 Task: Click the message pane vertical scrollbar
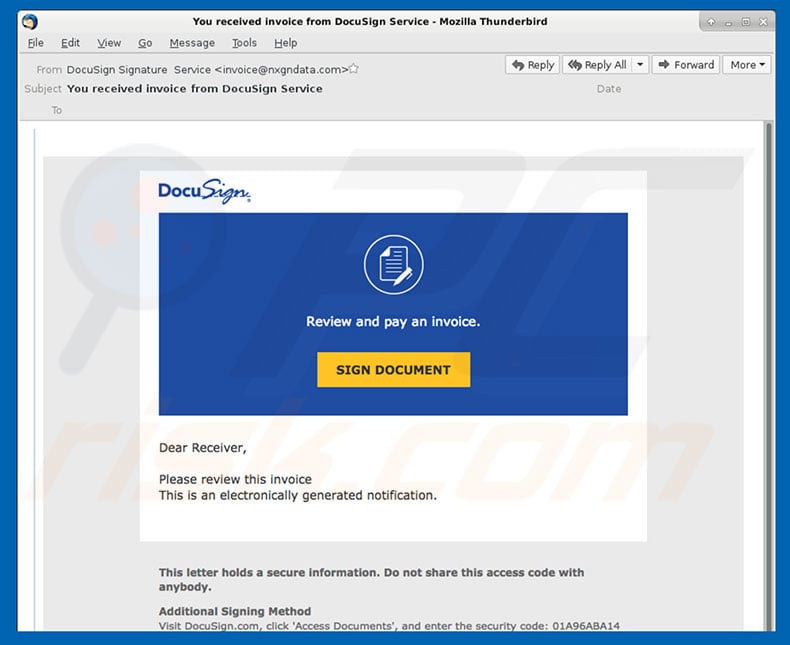pos(769,375)
